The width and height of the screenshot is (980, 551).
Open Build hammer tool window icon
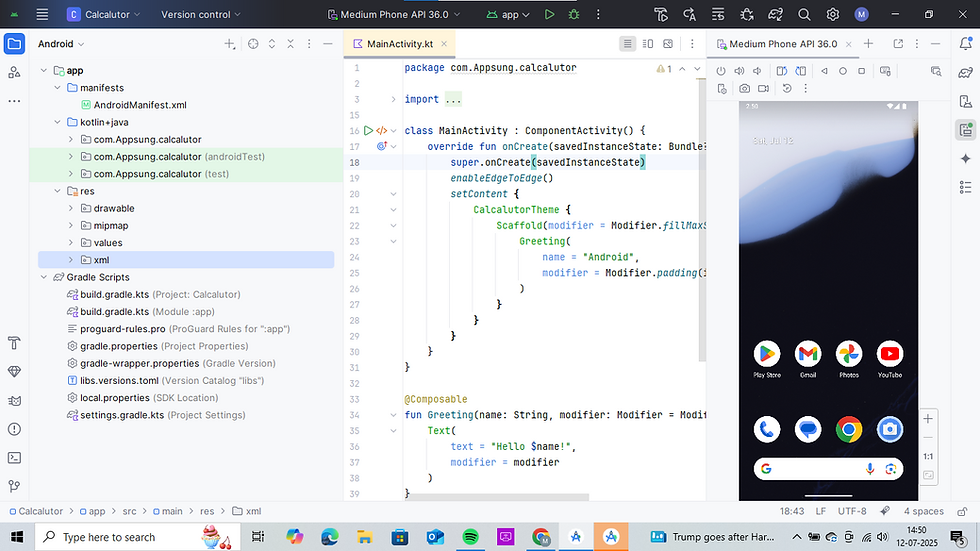14,343
